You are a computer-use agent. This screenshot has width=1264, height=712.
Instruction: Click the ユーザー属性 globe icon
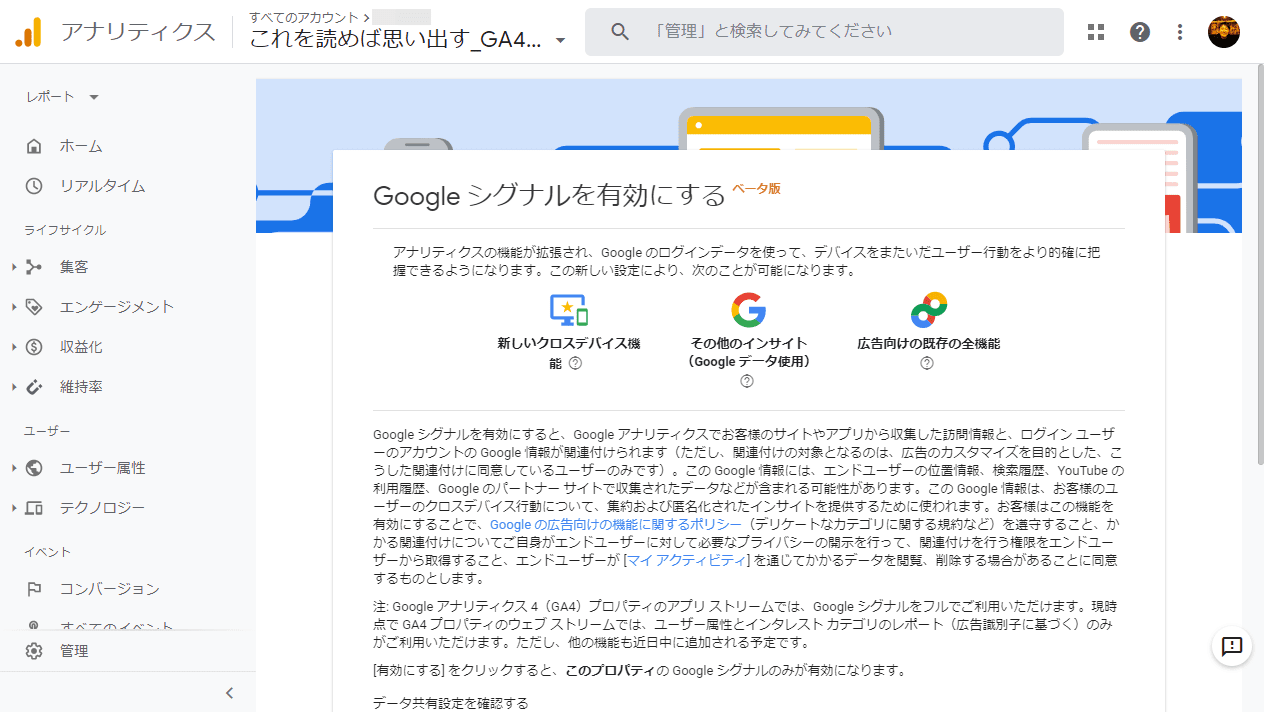(x=34, y=468)
